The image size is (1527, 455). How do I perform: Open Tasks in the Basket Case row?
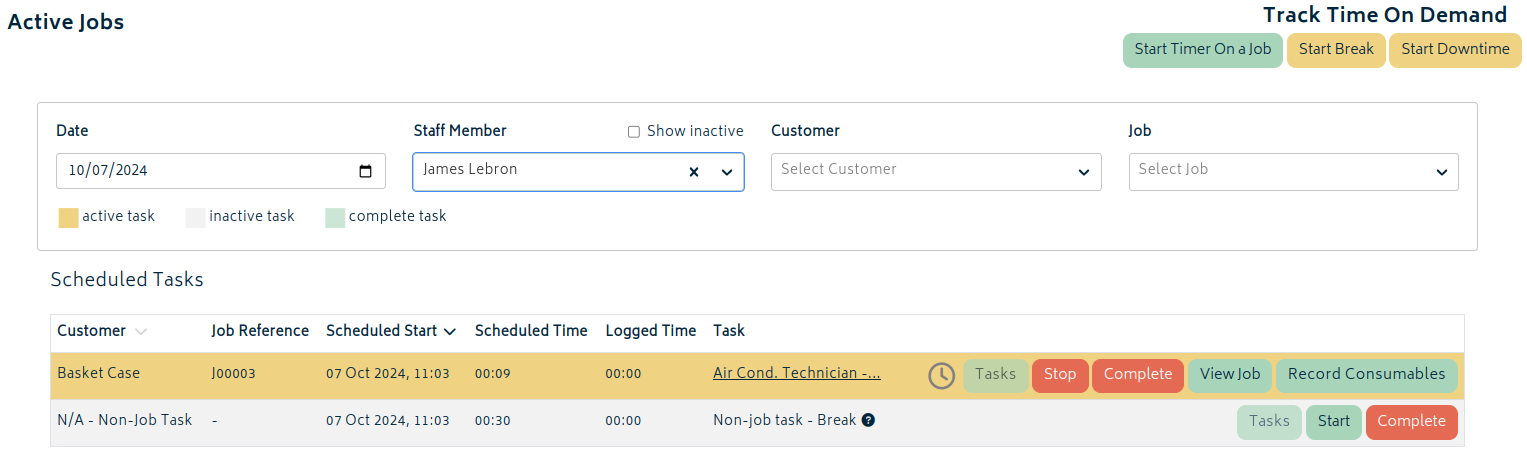click(995, 375)
